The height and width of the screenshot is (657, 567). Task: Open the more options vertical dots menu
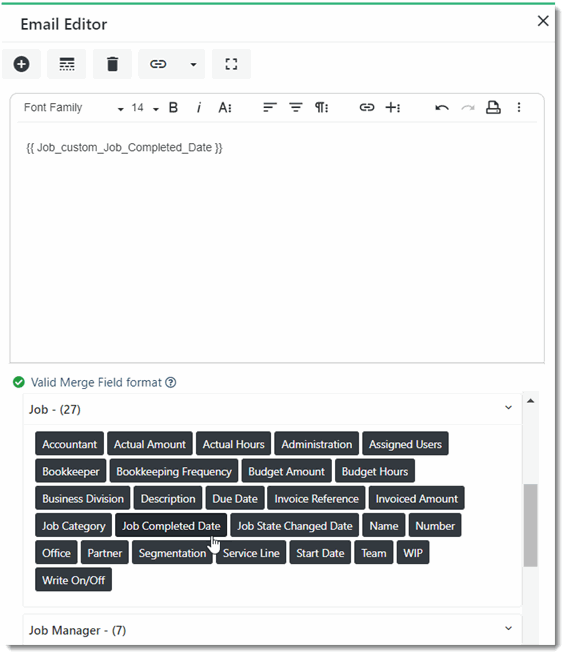pyautogui.click(x=519, y=108)
